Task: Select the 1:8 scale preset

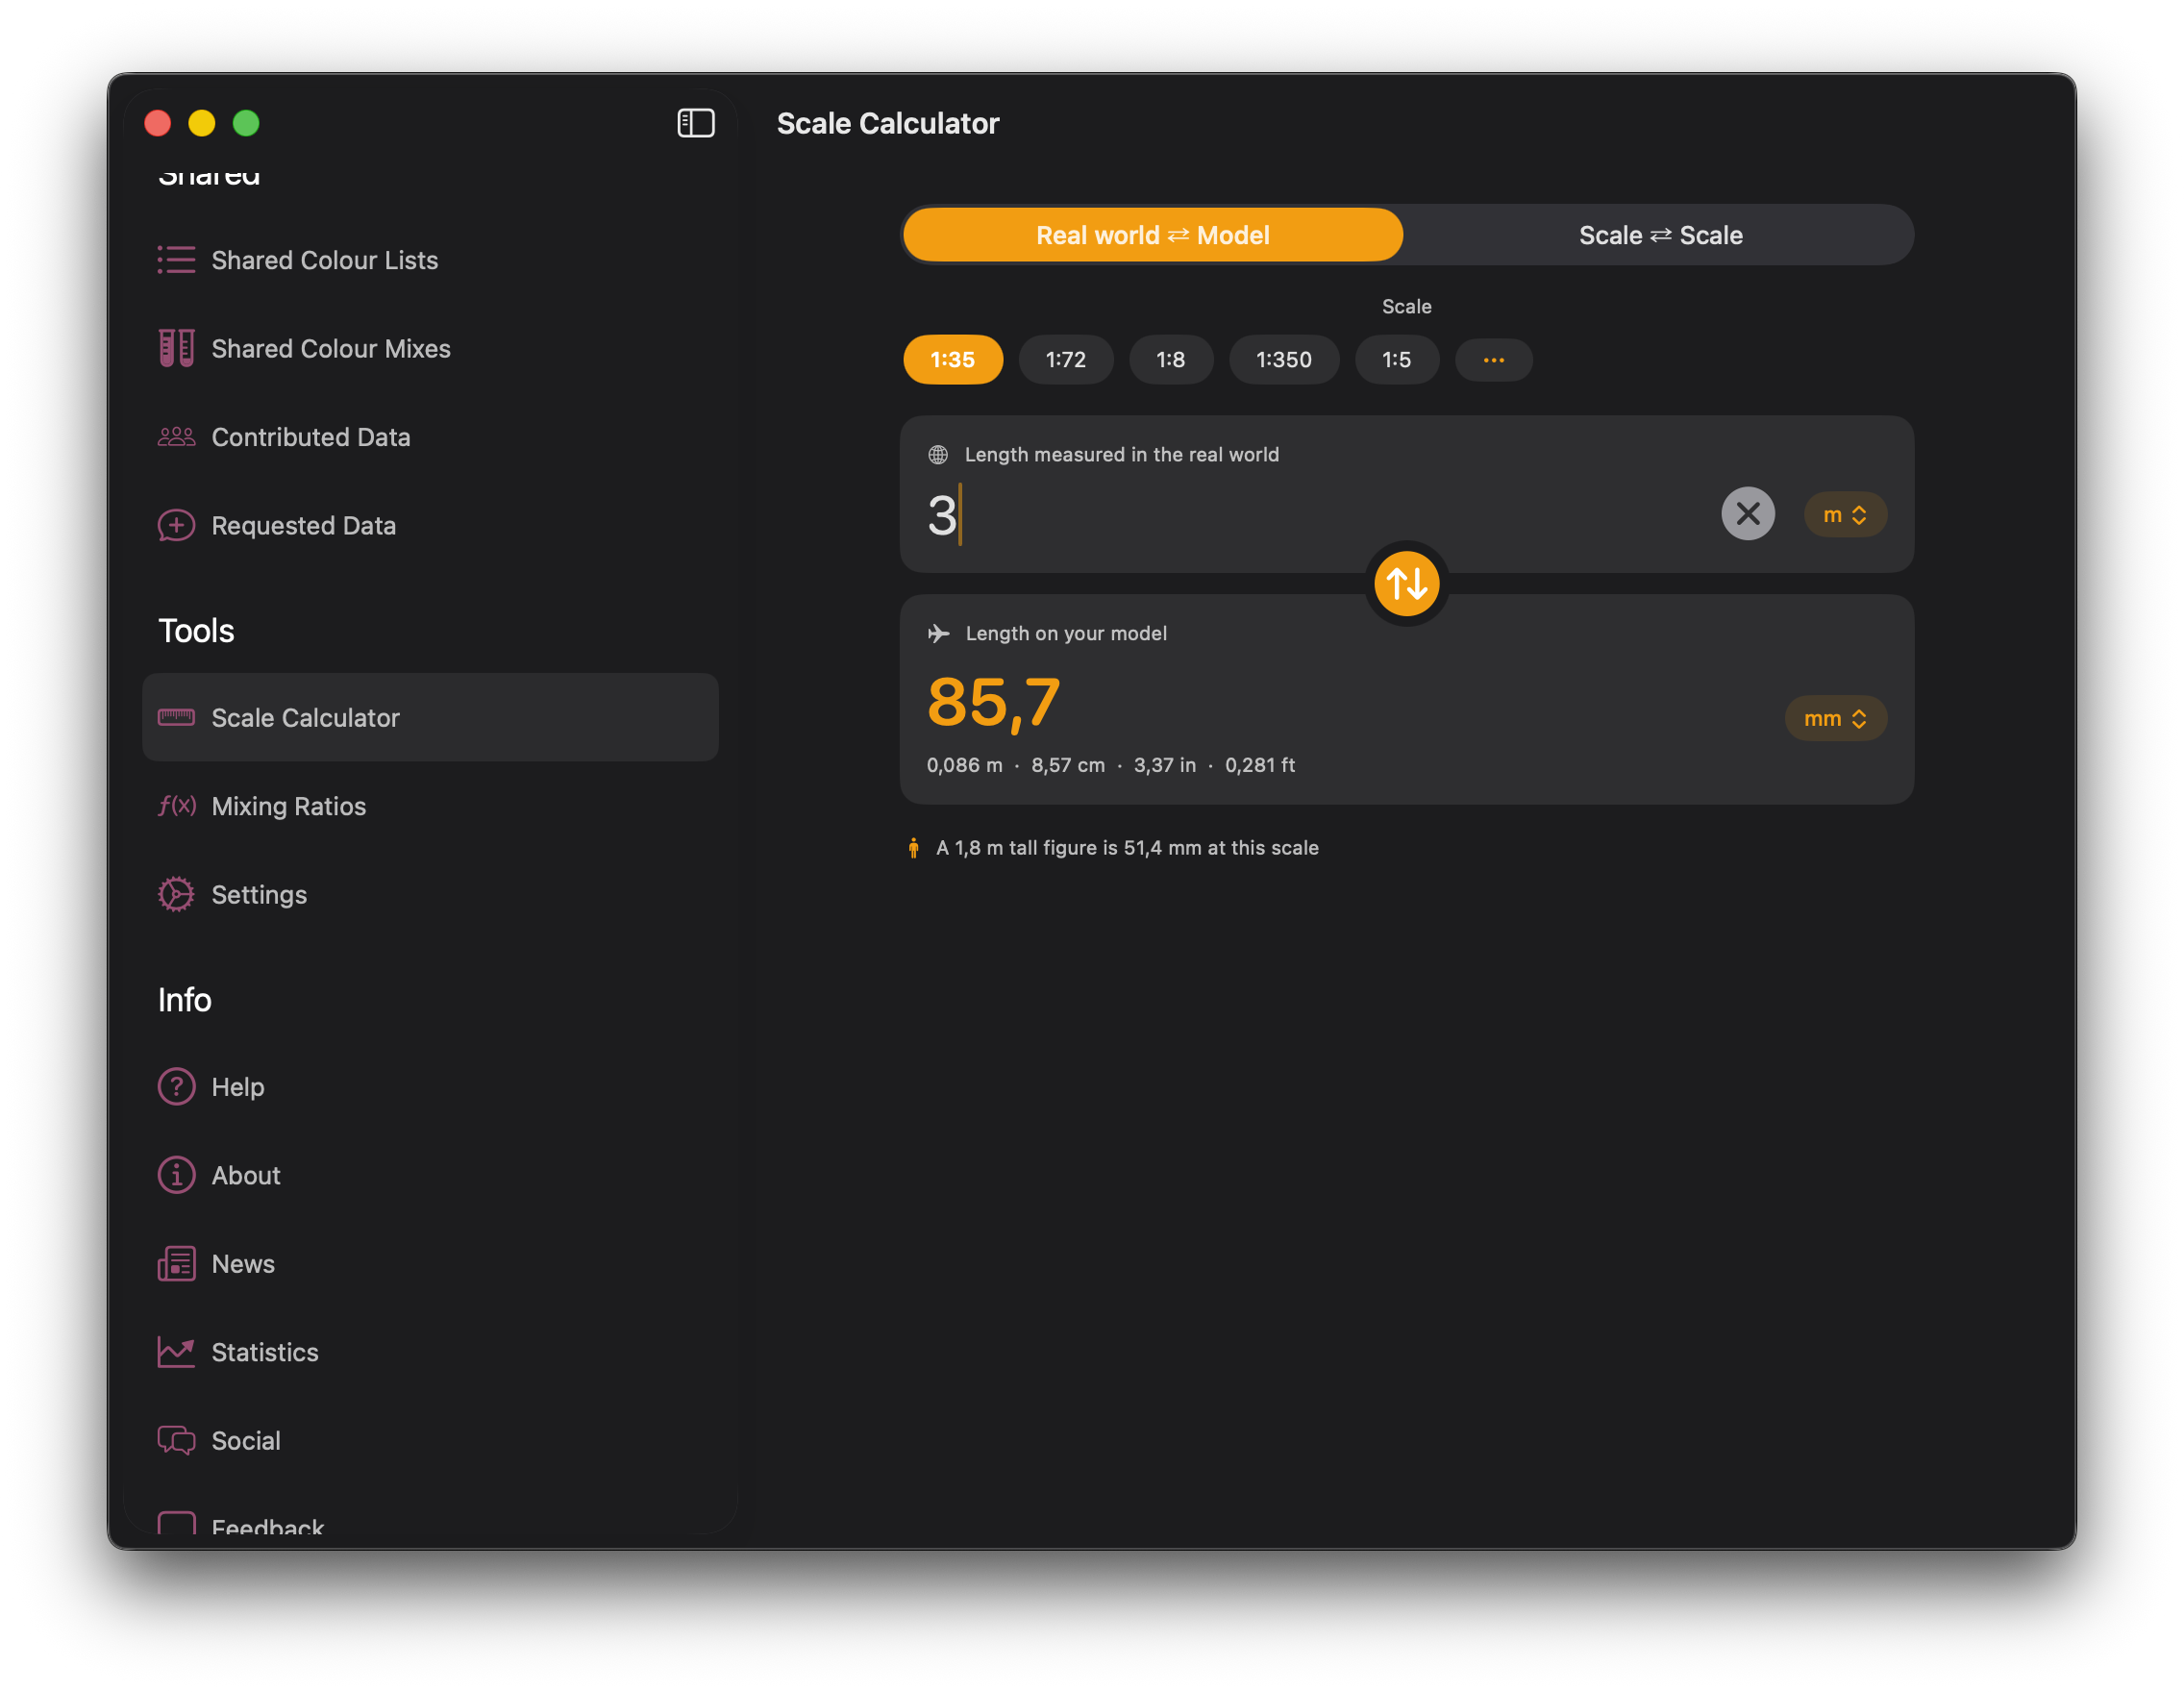Action: pos(1170,359)
